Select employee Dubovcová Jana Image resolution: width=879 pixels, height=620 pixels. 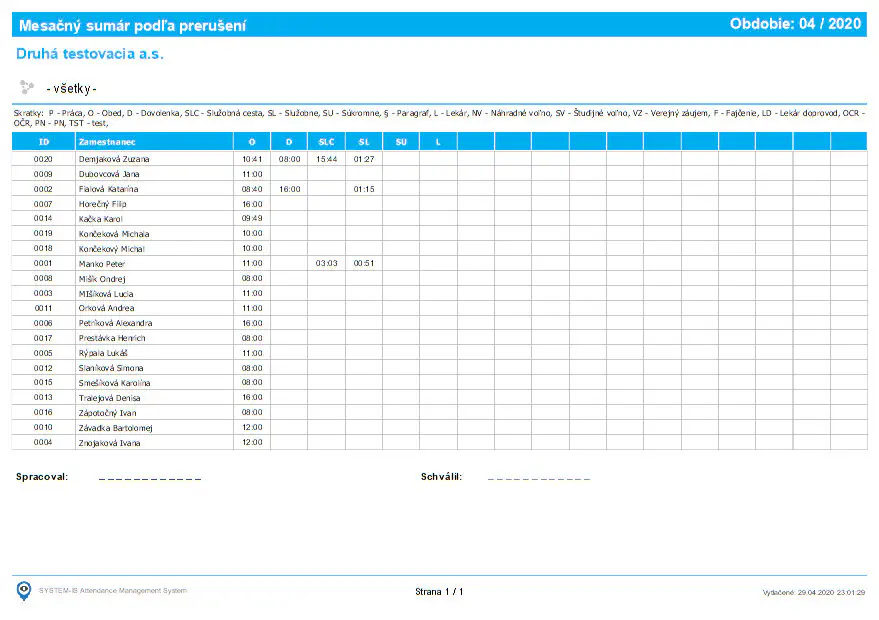109,174
